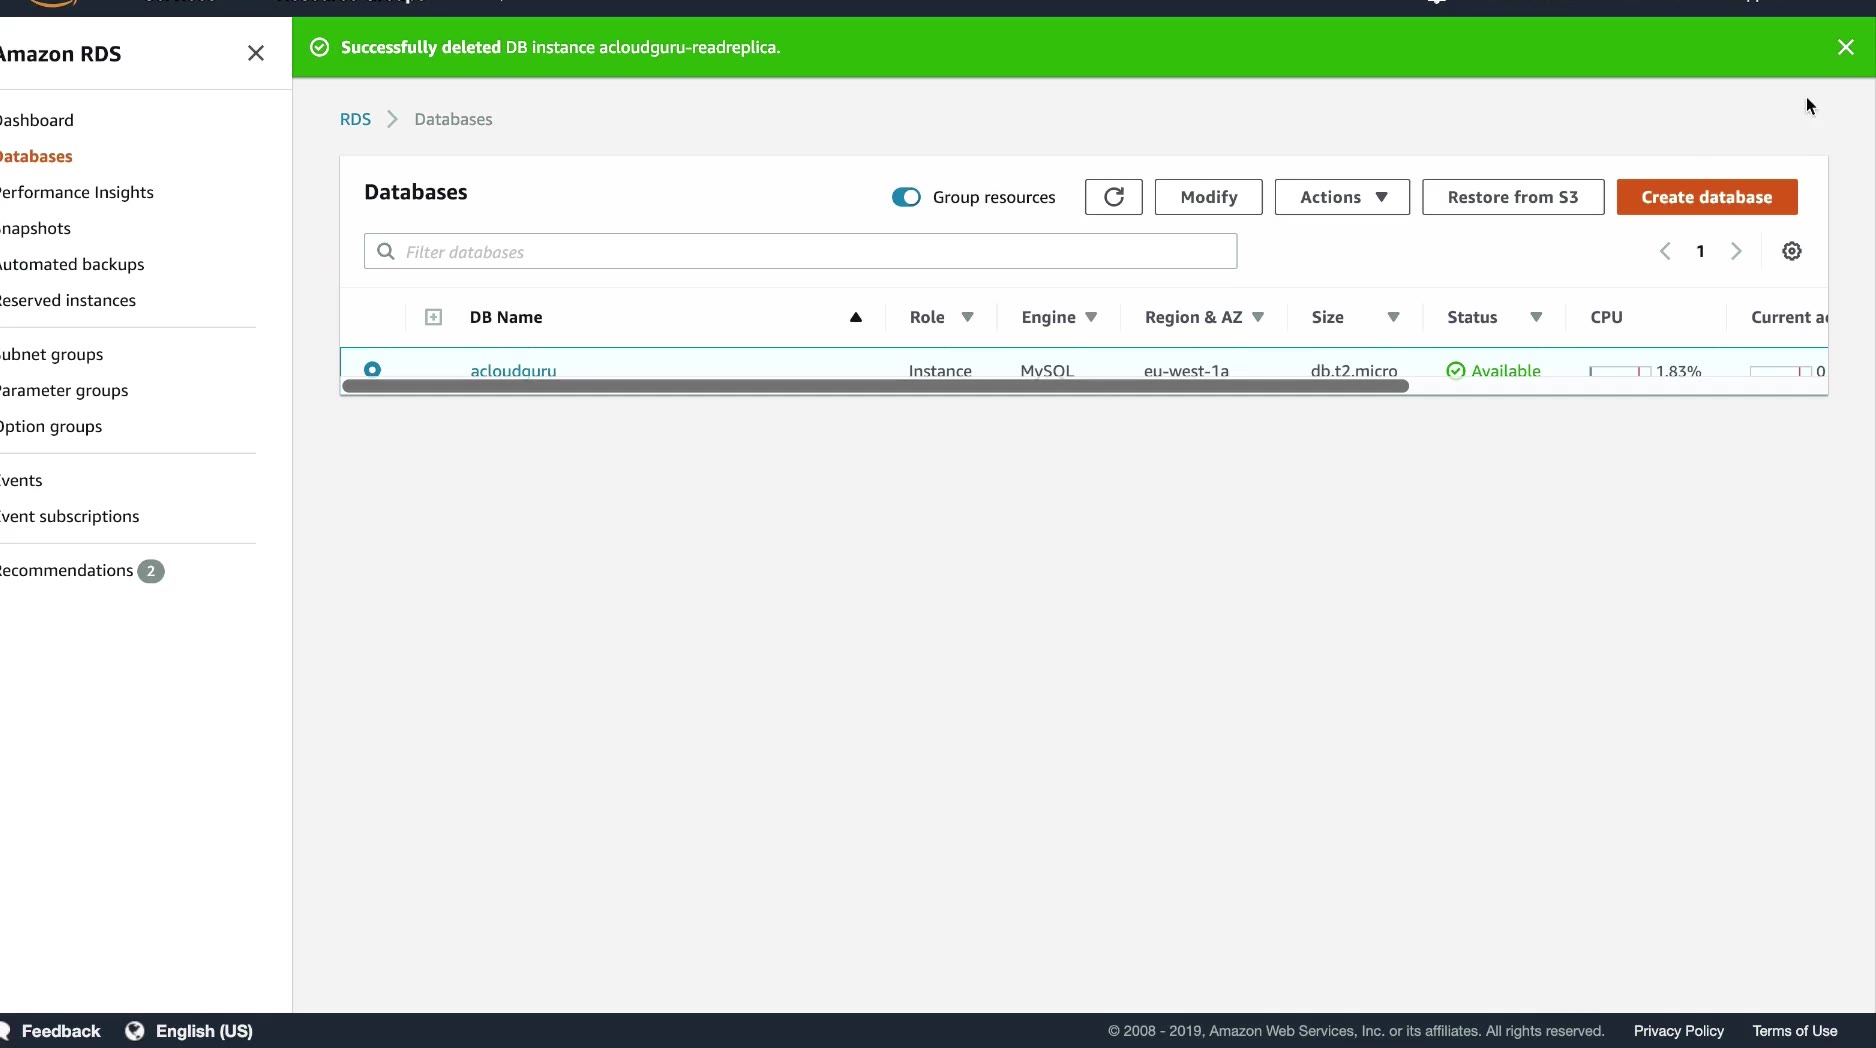Click the Restore from S3 button
The width and height of the screenshot is (1876, 1048).
[1513, 197]
